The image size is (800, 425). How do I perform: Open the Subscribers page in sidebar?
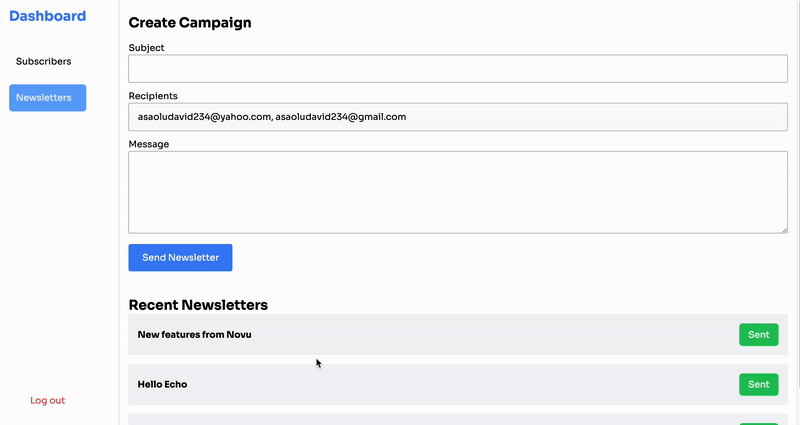[43, 61]
